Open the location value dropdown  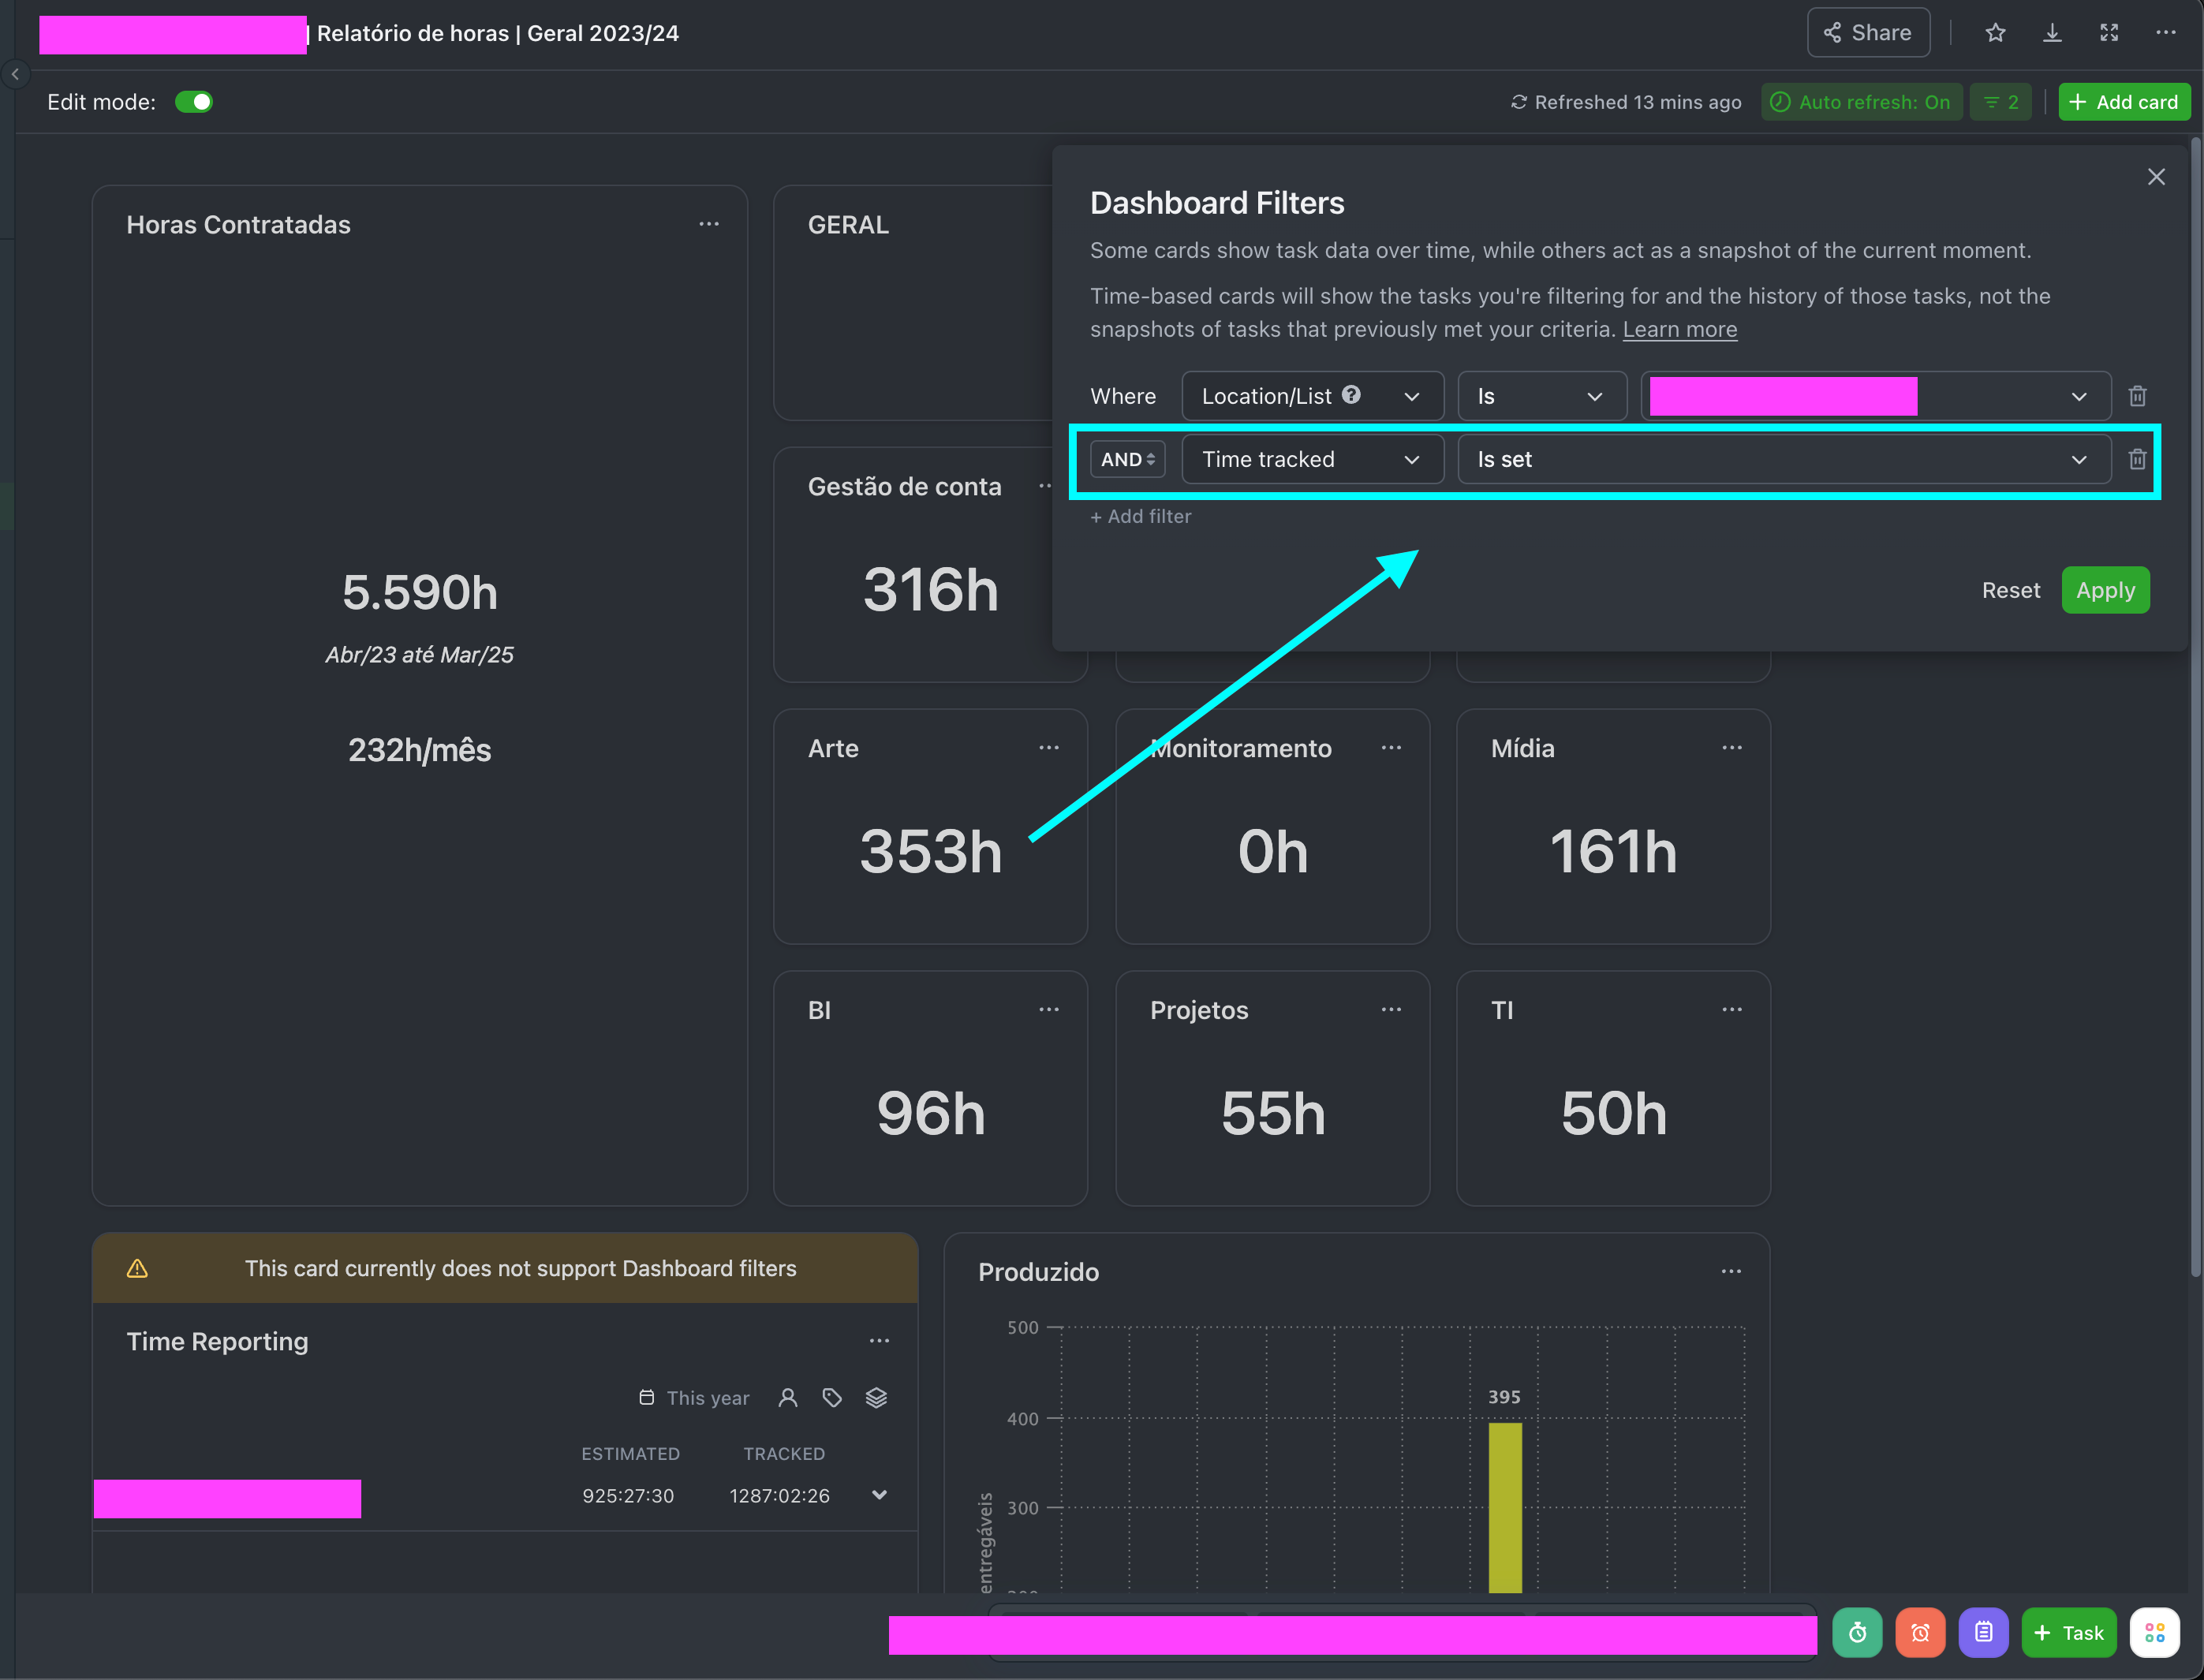click(1876, 396)
